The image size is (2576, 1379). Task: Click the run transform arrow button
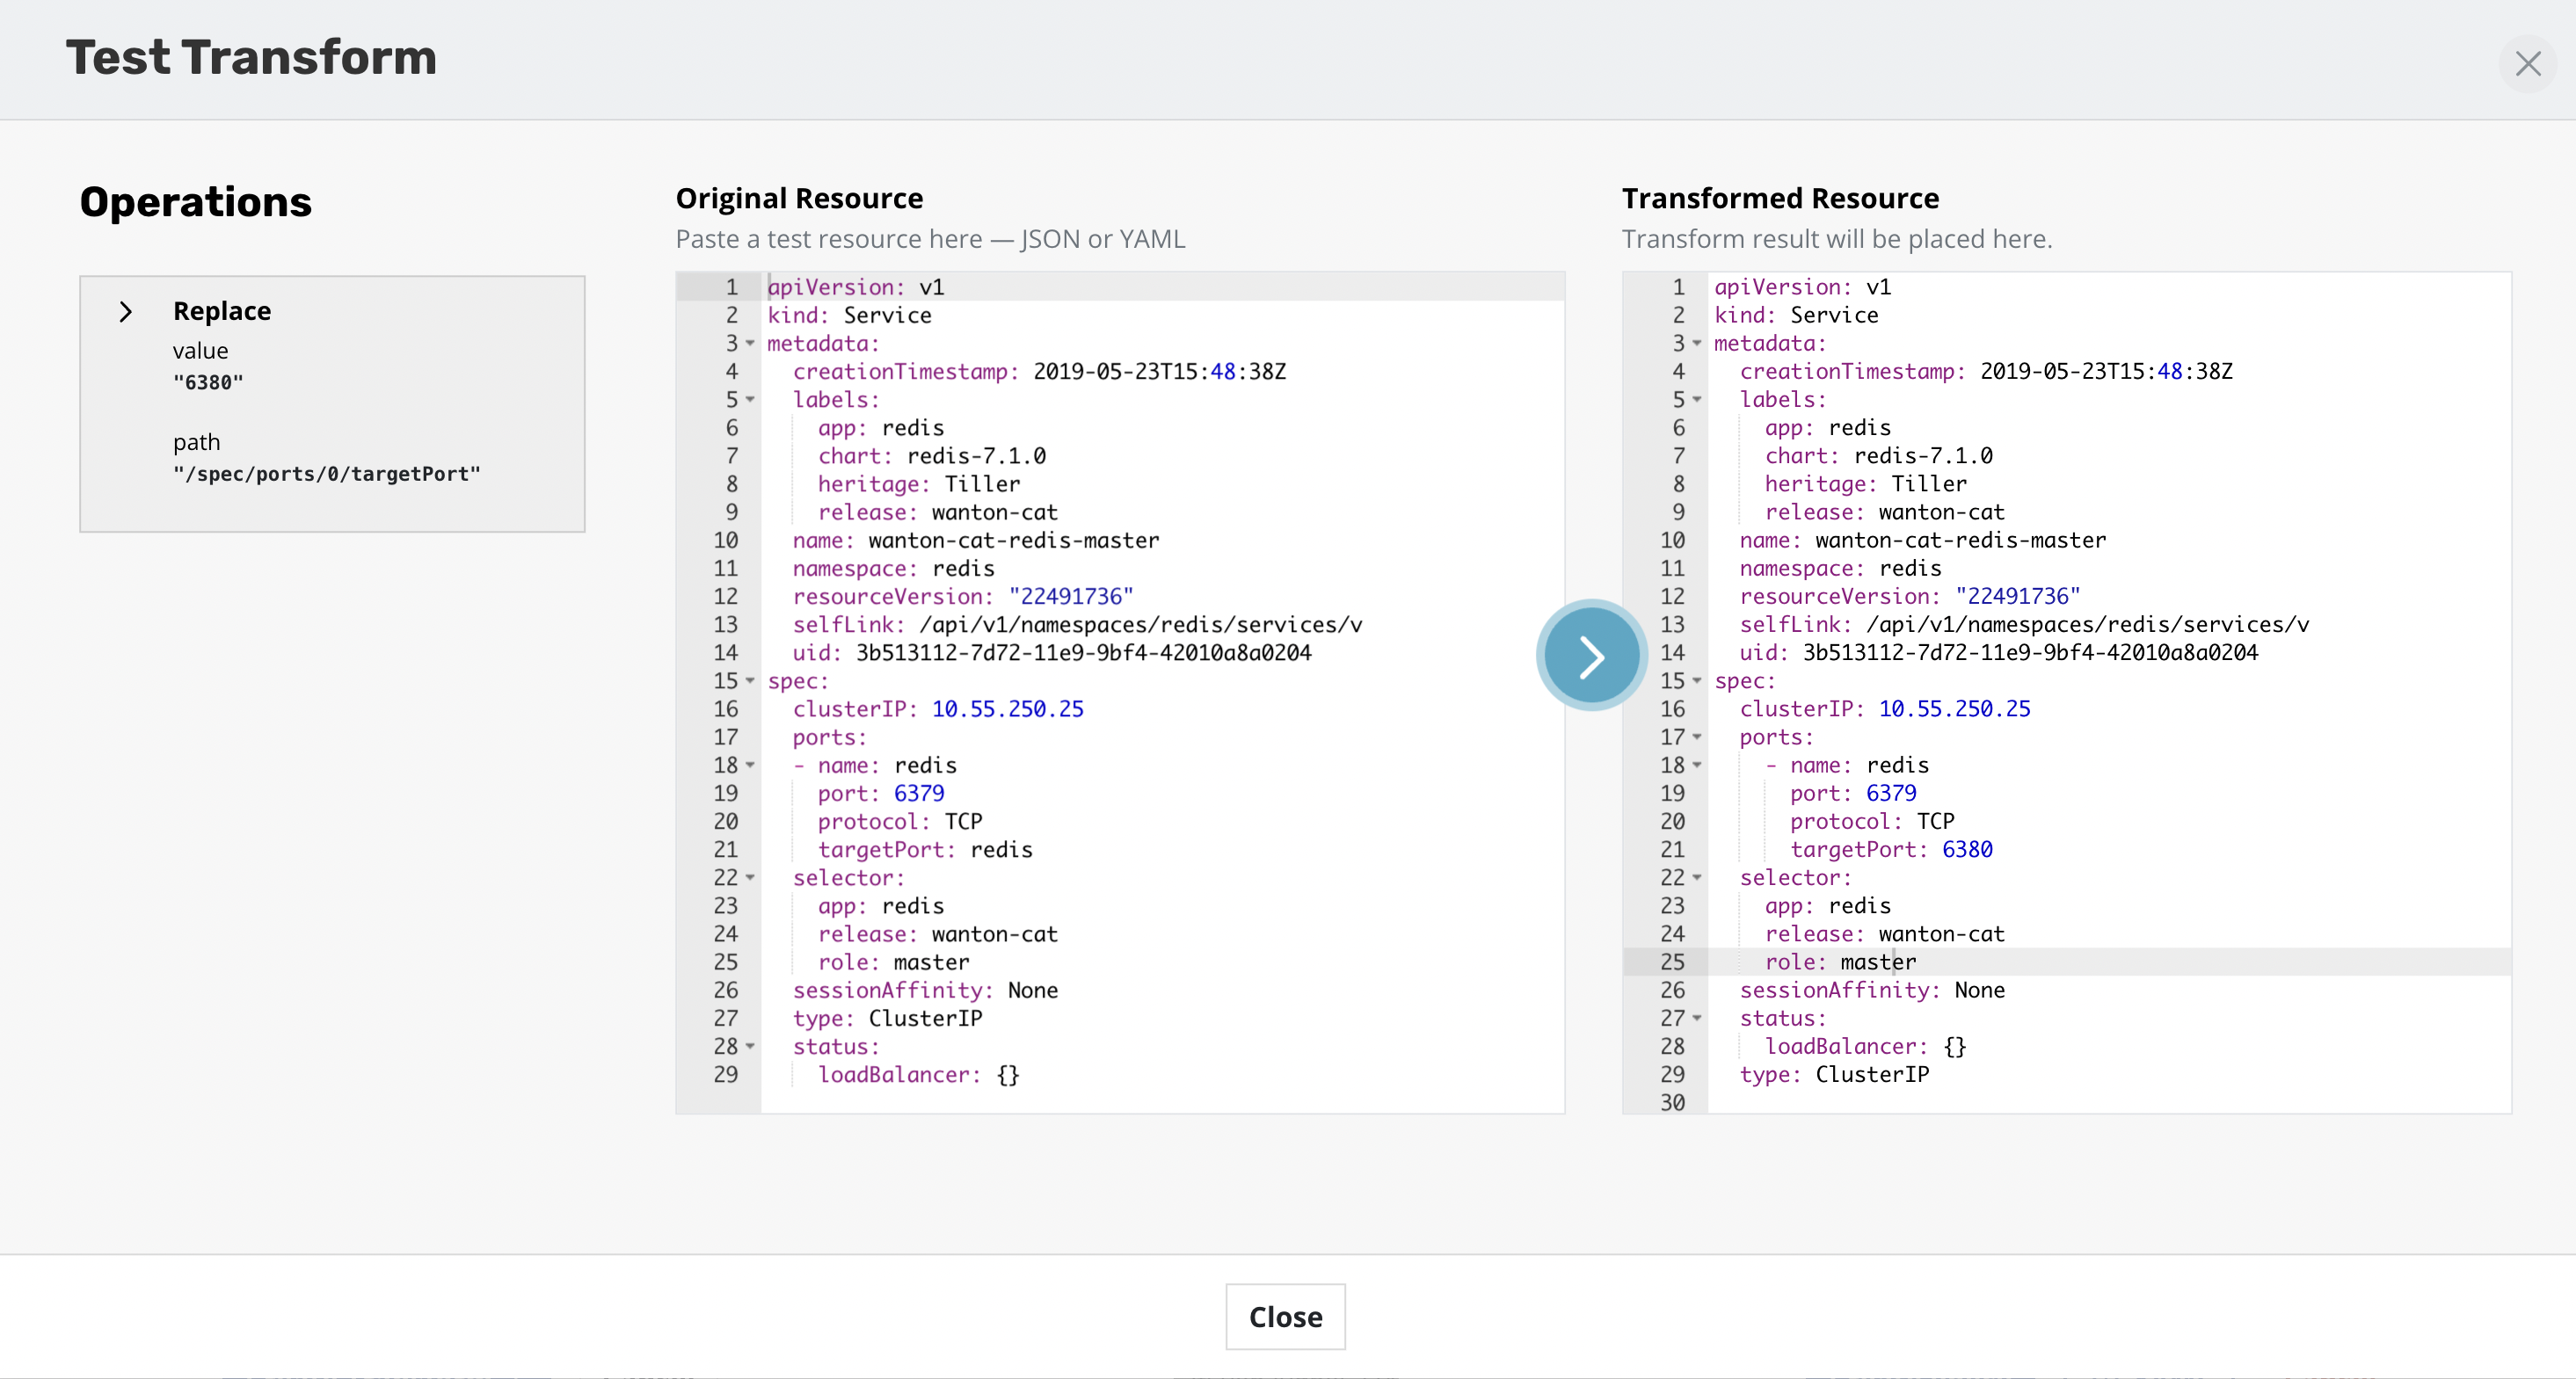point(1591,656)
